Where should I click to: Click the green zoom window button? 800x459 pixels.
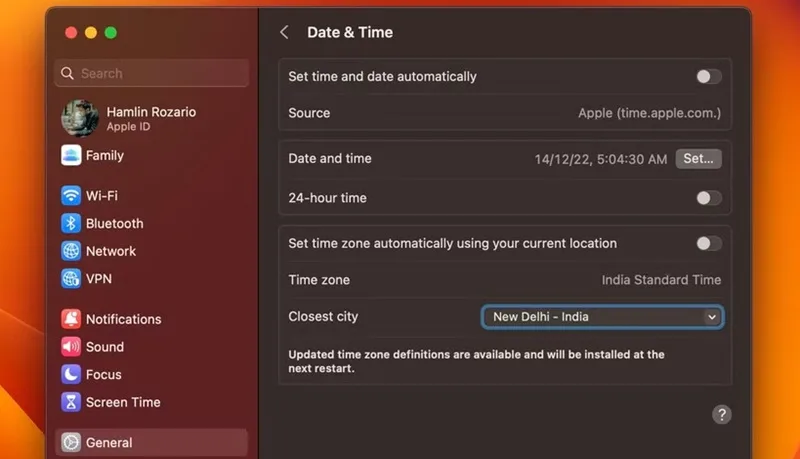click(111, 33)
